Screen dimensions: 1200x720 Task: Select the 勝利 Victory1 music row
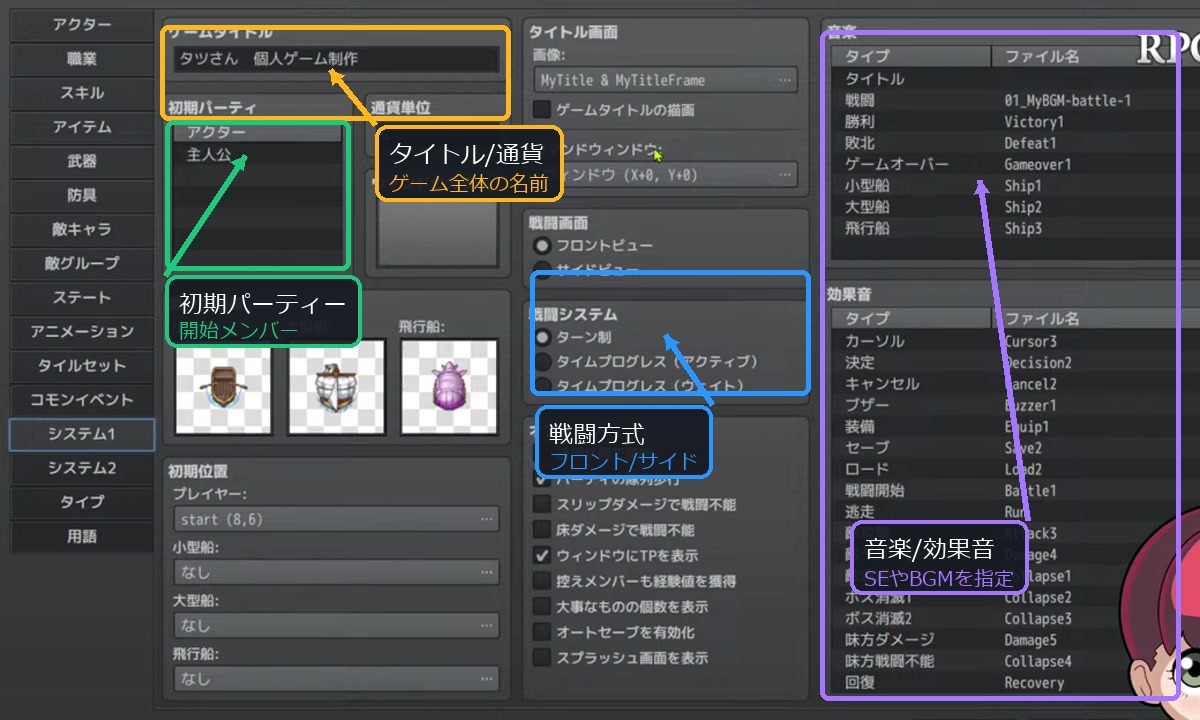click(x=1015, y=121)
